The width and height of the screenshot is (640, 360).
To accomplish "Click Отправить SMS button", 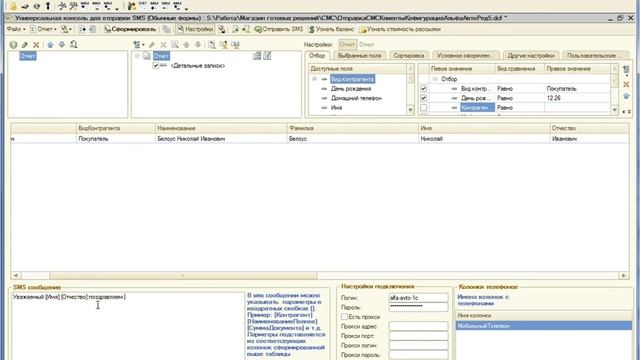I will [x=279, y=29].
